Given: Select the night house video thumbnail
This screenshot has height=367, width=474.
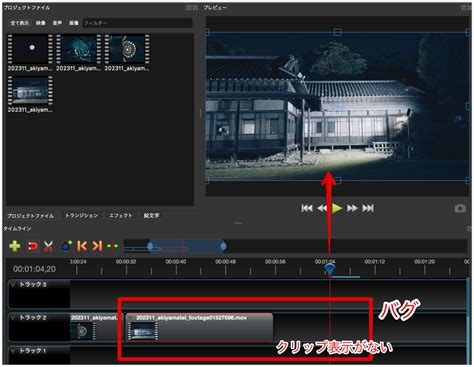Looking at the screenshot, I should (30, 91).
